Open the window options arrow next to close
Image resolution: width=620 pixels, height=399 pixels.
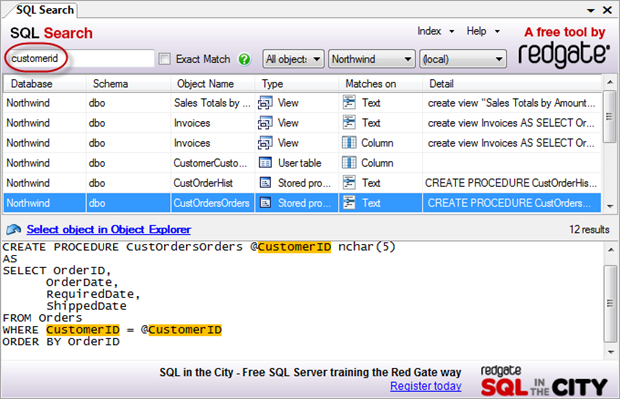point(590,11)
